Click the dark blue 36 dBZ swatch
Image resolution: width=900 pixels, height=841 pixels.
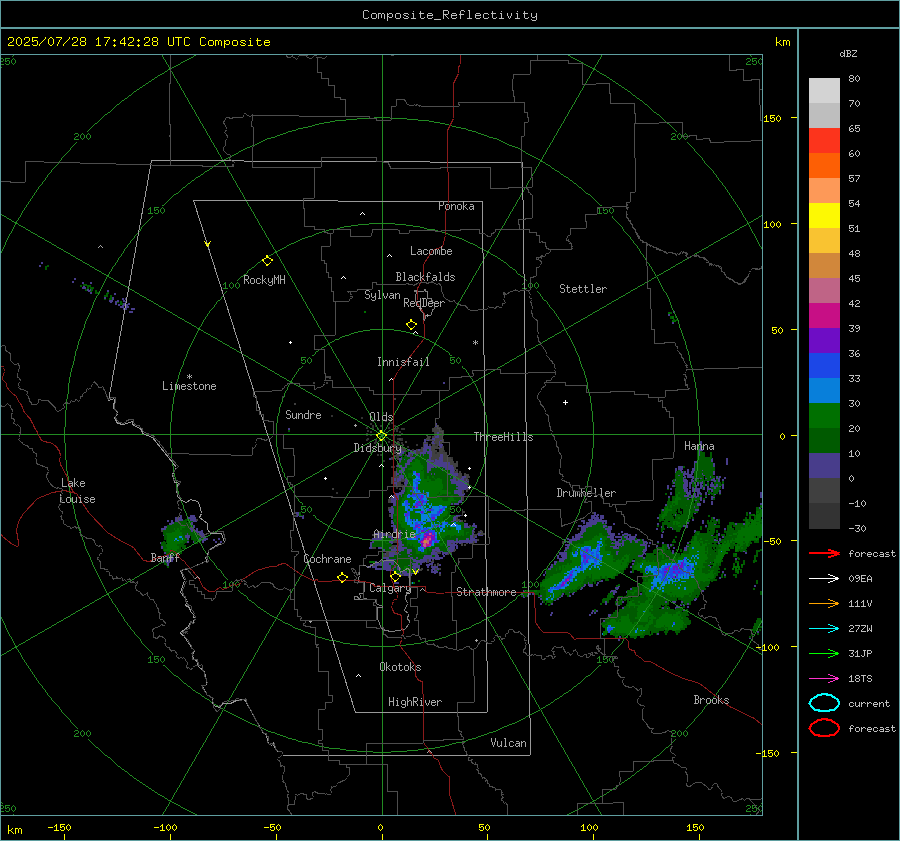(x=824, y=365)
